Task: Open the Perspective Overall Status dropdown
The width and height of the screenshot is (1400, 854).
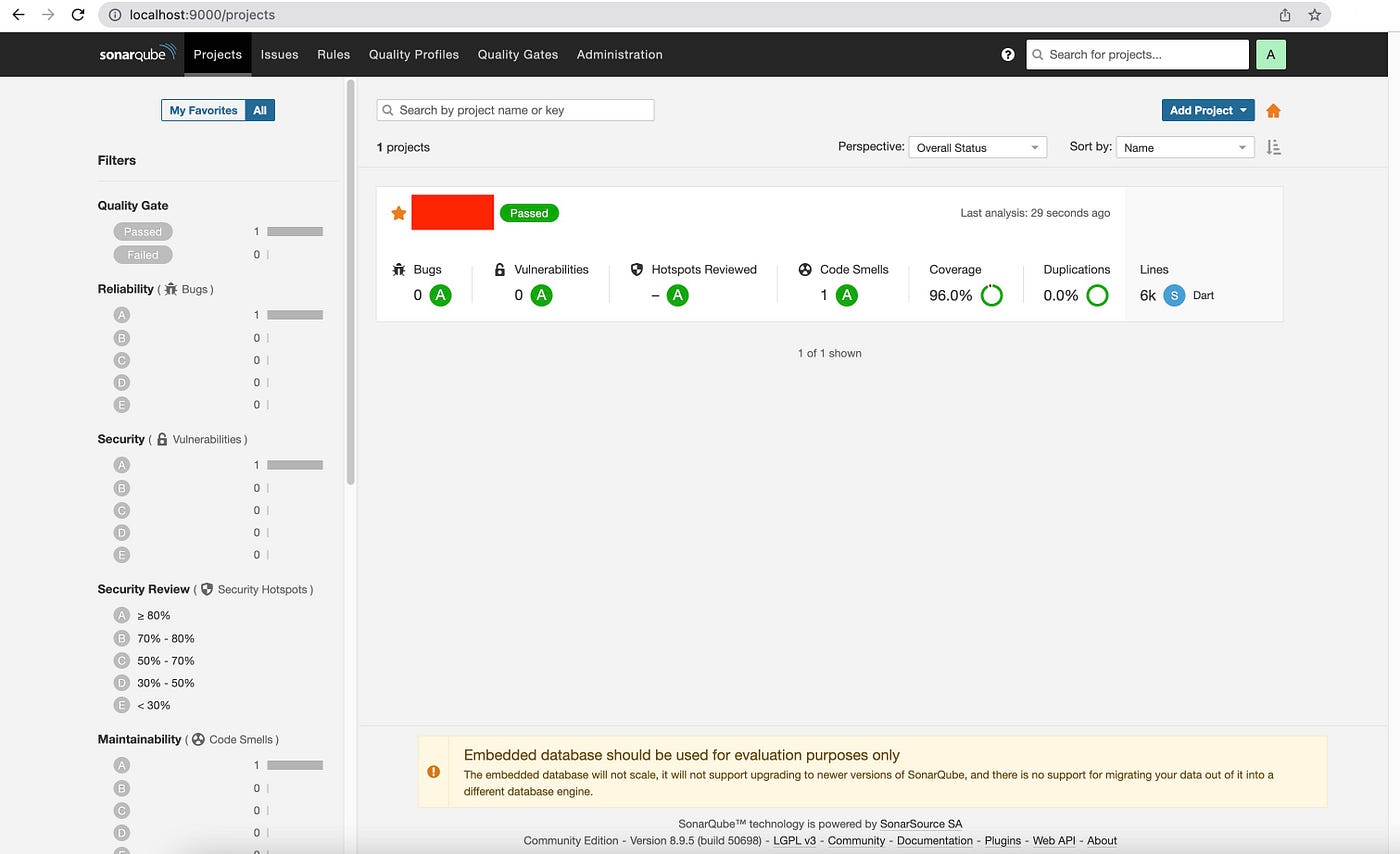Action: pos(977,147)
